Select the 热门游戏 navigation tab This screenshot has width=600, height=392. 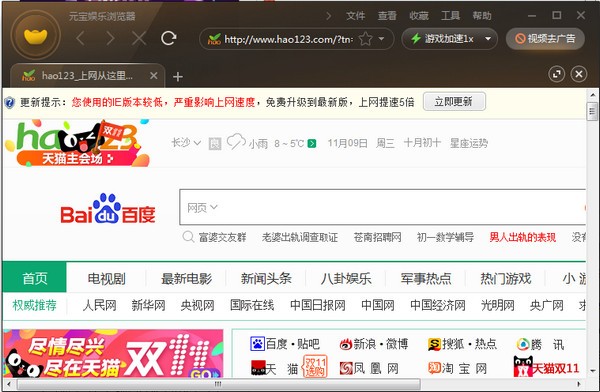tap(506, 278)
